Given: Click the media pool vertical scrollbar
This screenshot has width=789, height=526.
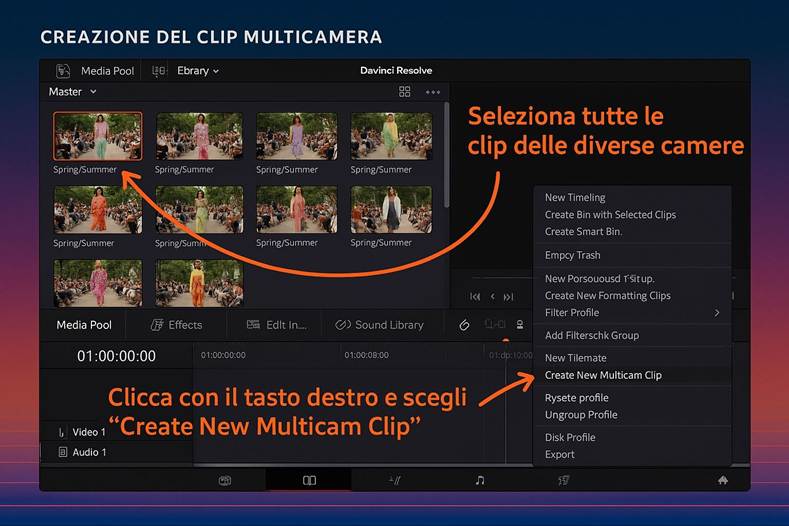Looking at the screenshot, I should (x=446, y=155).
